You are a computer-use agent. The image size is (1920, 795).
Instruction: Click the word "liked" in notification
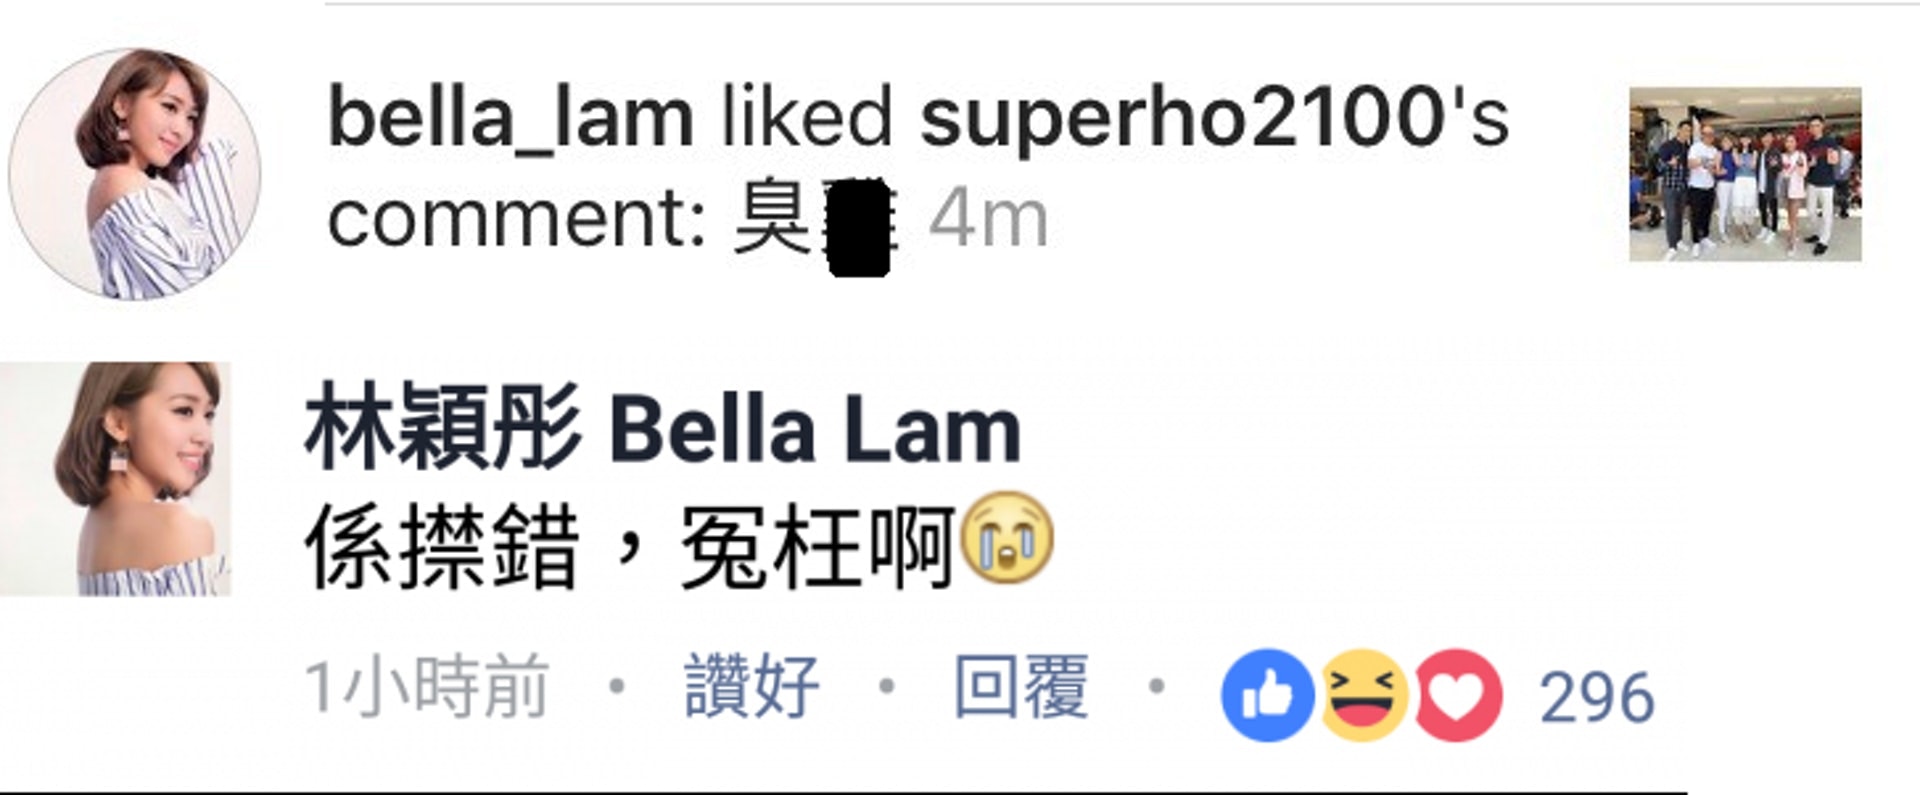coord(806,118)
